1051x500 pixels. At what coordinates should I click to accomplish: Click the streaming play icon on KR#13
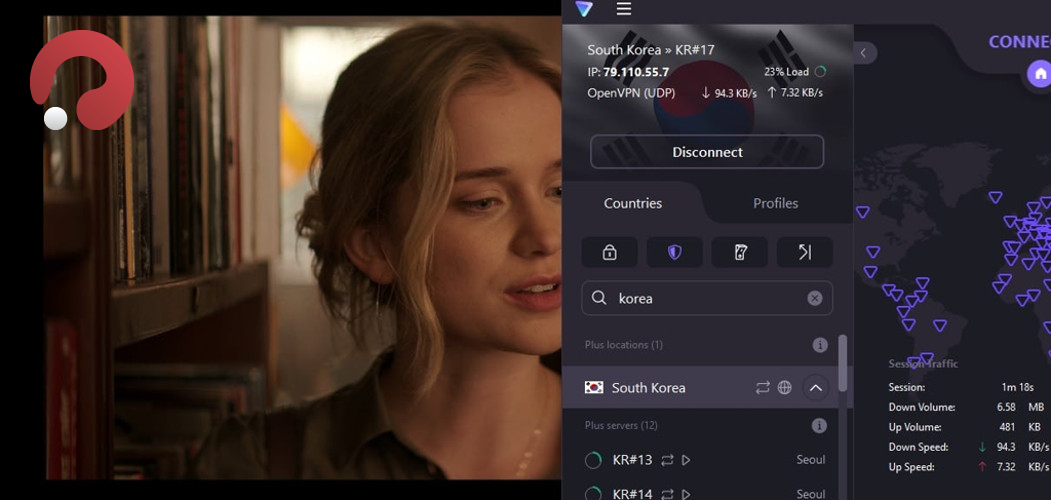pos(686,460)
